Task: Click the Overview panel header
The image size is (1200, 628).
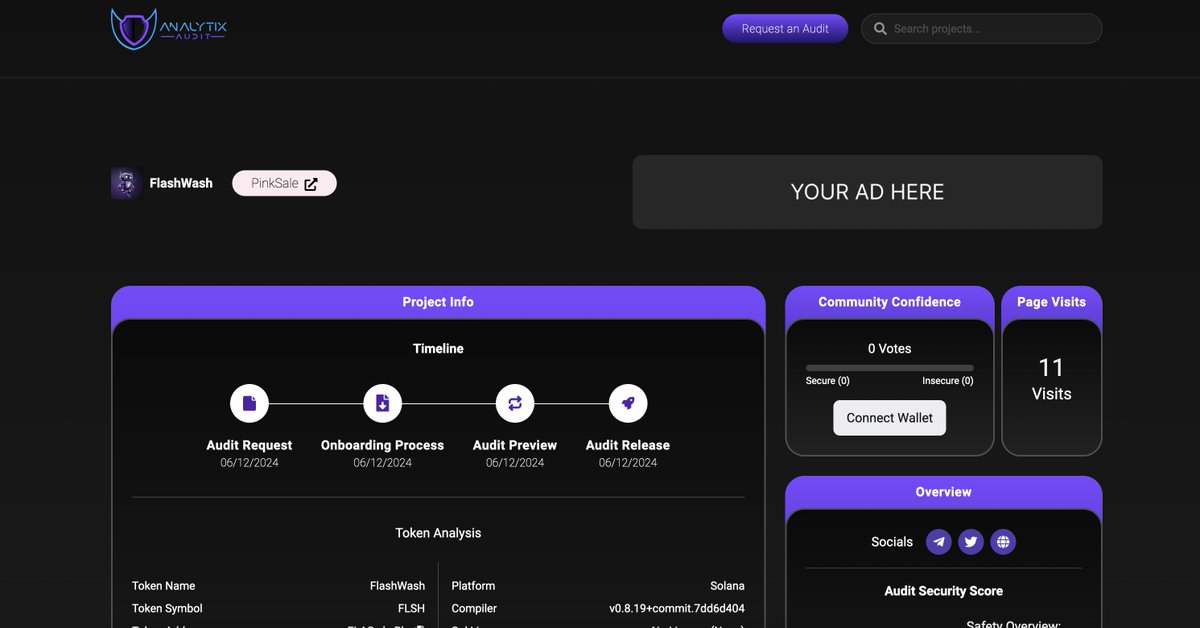Action: coord(944,492)
